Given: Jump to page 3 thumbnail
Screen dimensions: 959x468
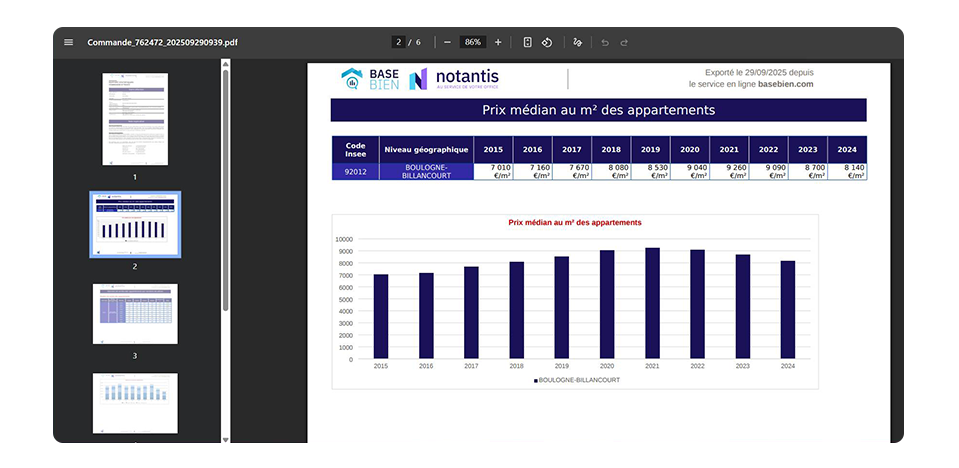Looking at the screenshot, I should (135, 314).
